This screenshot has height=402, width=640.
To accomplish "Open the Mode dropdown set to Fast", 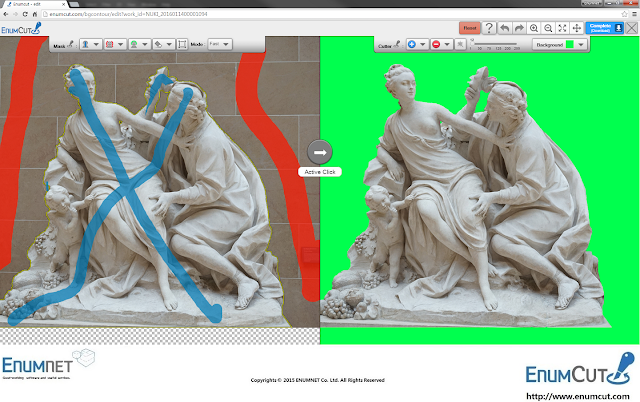I will 220,44.
